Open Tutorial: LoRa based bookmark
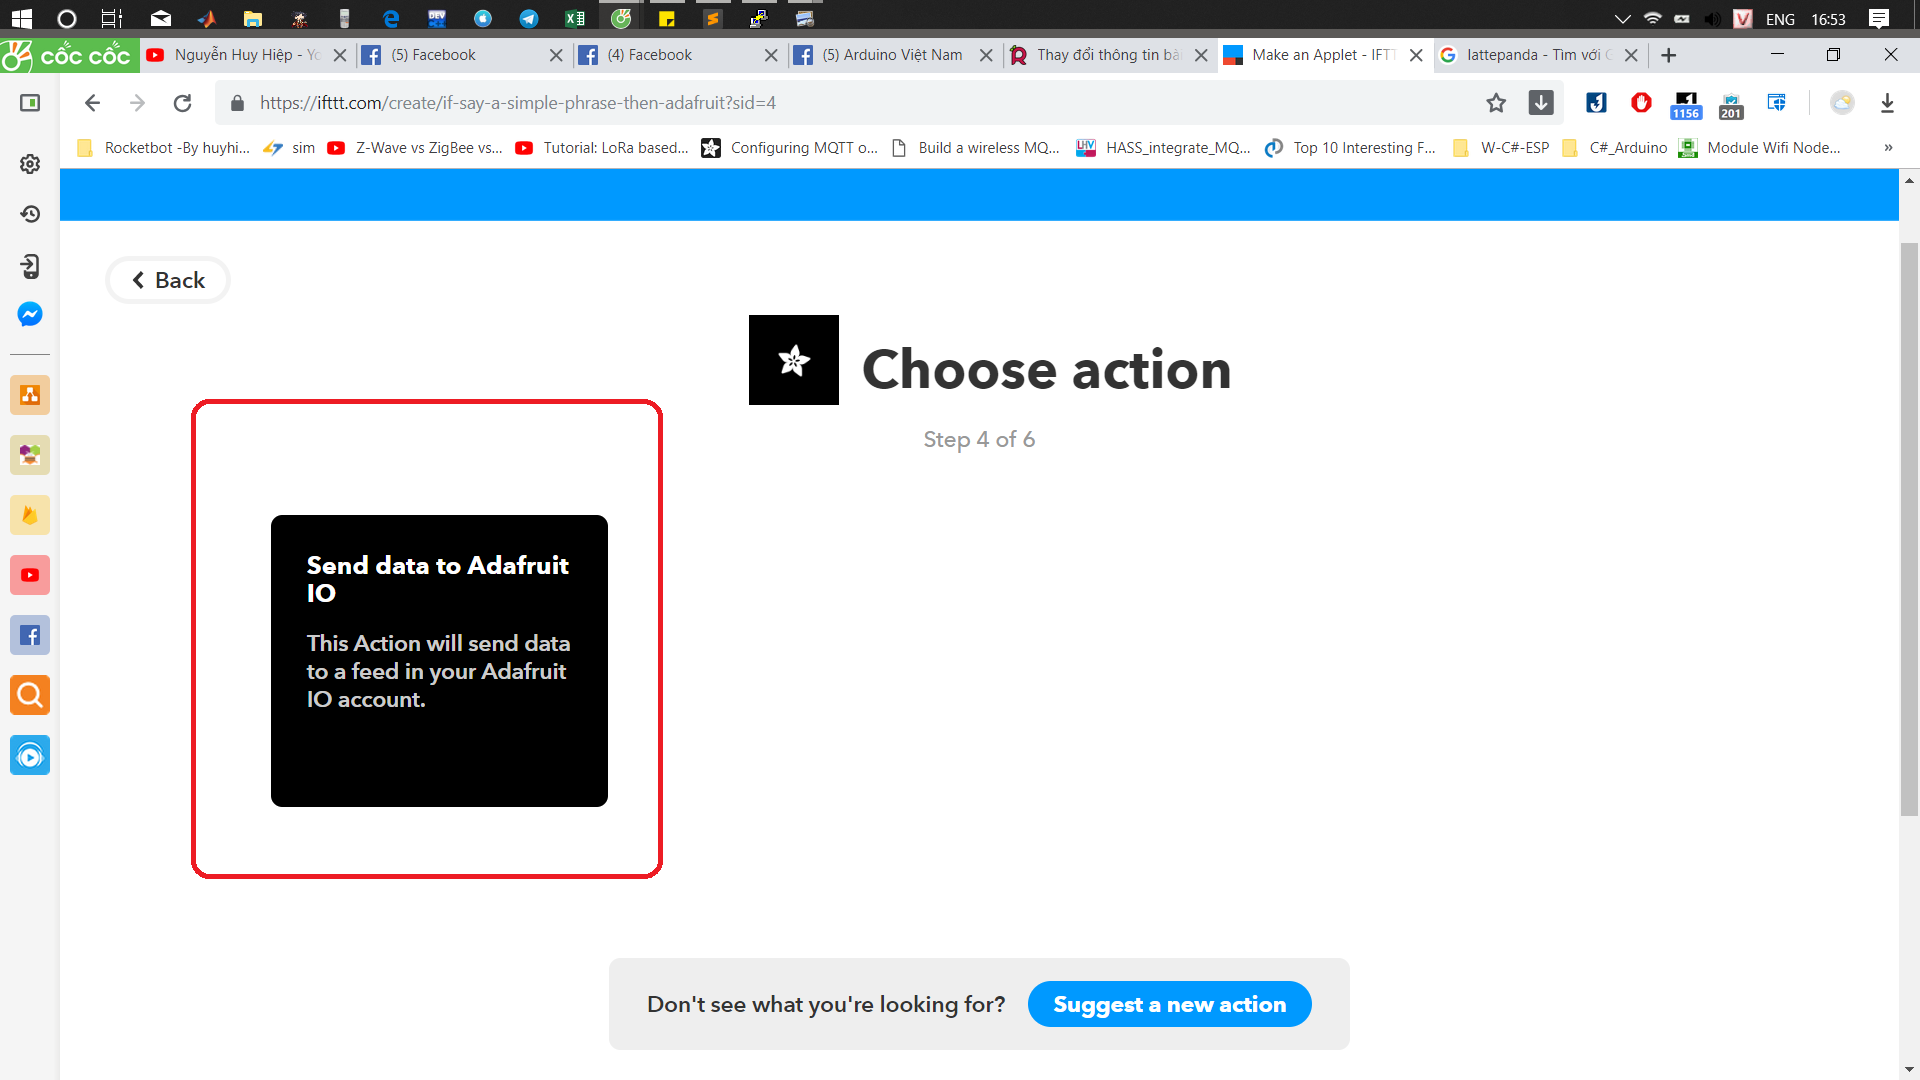This screenshot has width=1920, height=1080. coord(601,148)
